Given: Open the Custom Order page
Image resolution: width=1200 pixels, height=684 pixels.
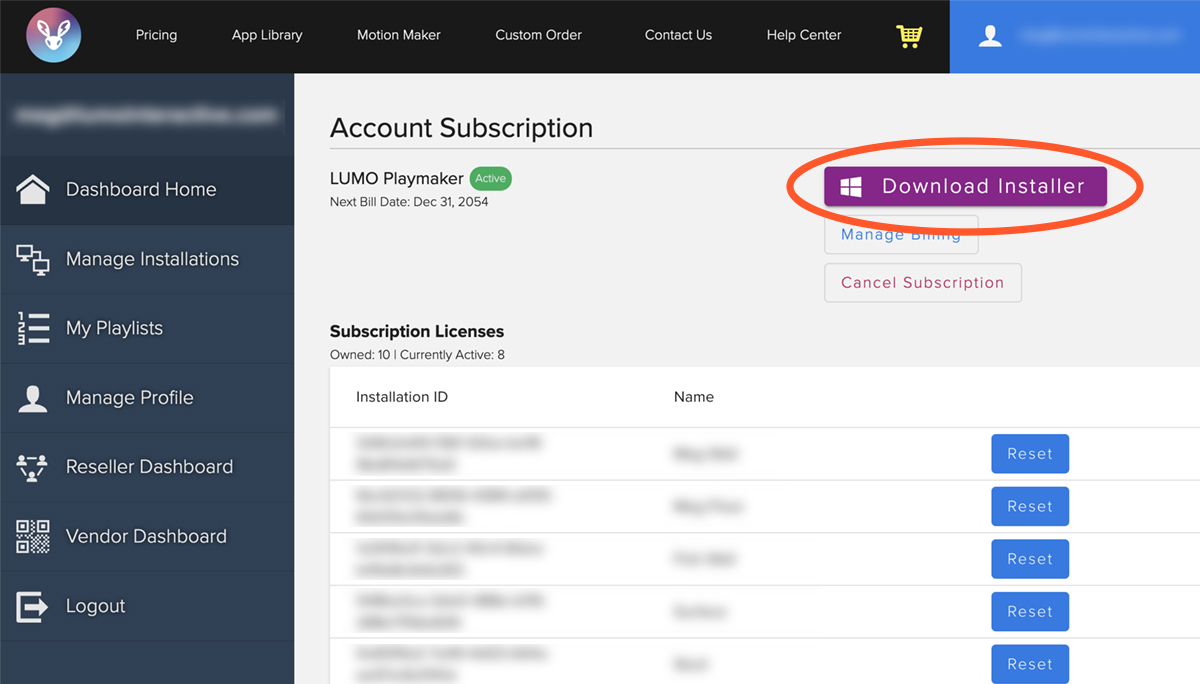Looking at the screenshot, I should point(539,35).
